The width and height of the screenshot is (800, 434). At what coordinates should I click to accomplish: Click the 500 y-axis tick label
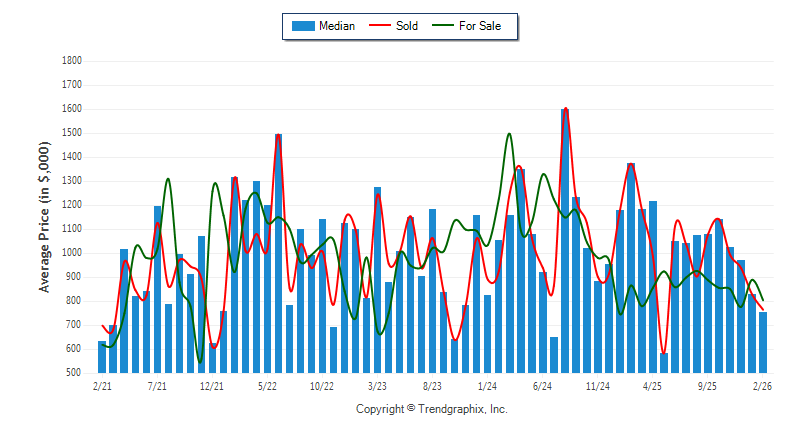pyautogui.click(x=74, y=373)
